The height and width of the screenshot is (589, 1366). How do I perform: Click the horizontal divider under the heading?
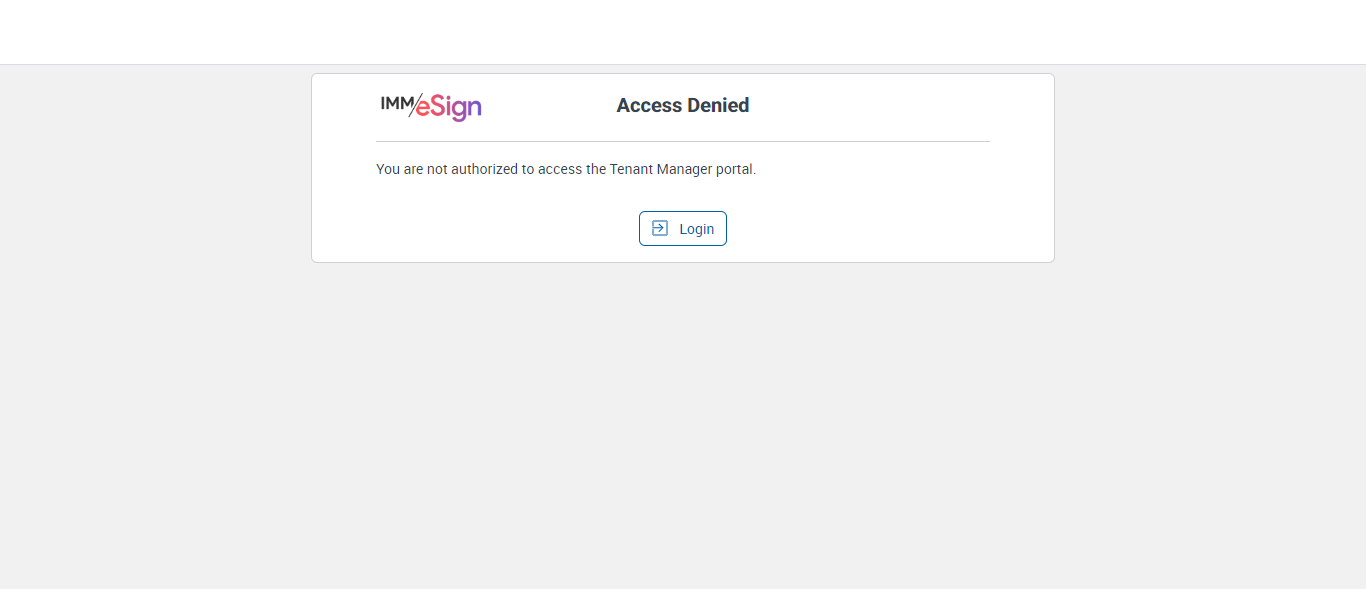click(x=683, y=141)
